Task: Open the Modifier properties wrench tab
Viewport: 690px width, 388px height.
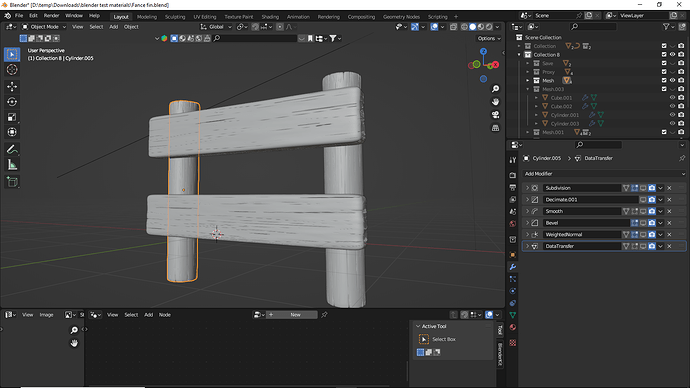Action: (x=513, y=267)
